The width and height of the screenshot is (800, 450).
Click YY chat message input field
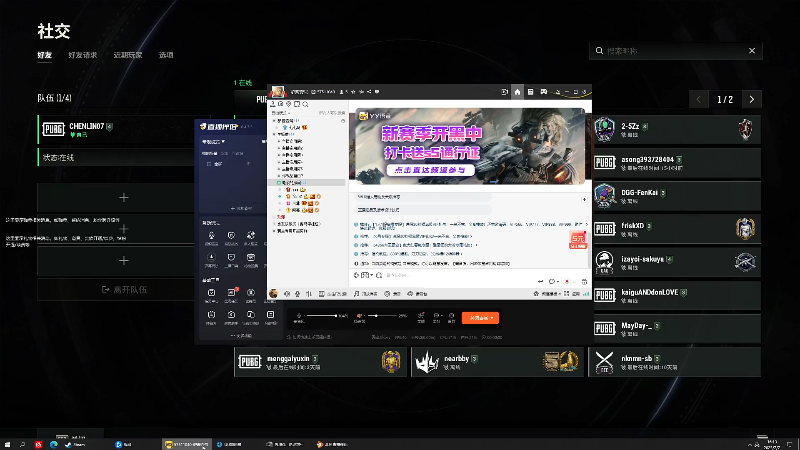(459, 275)
